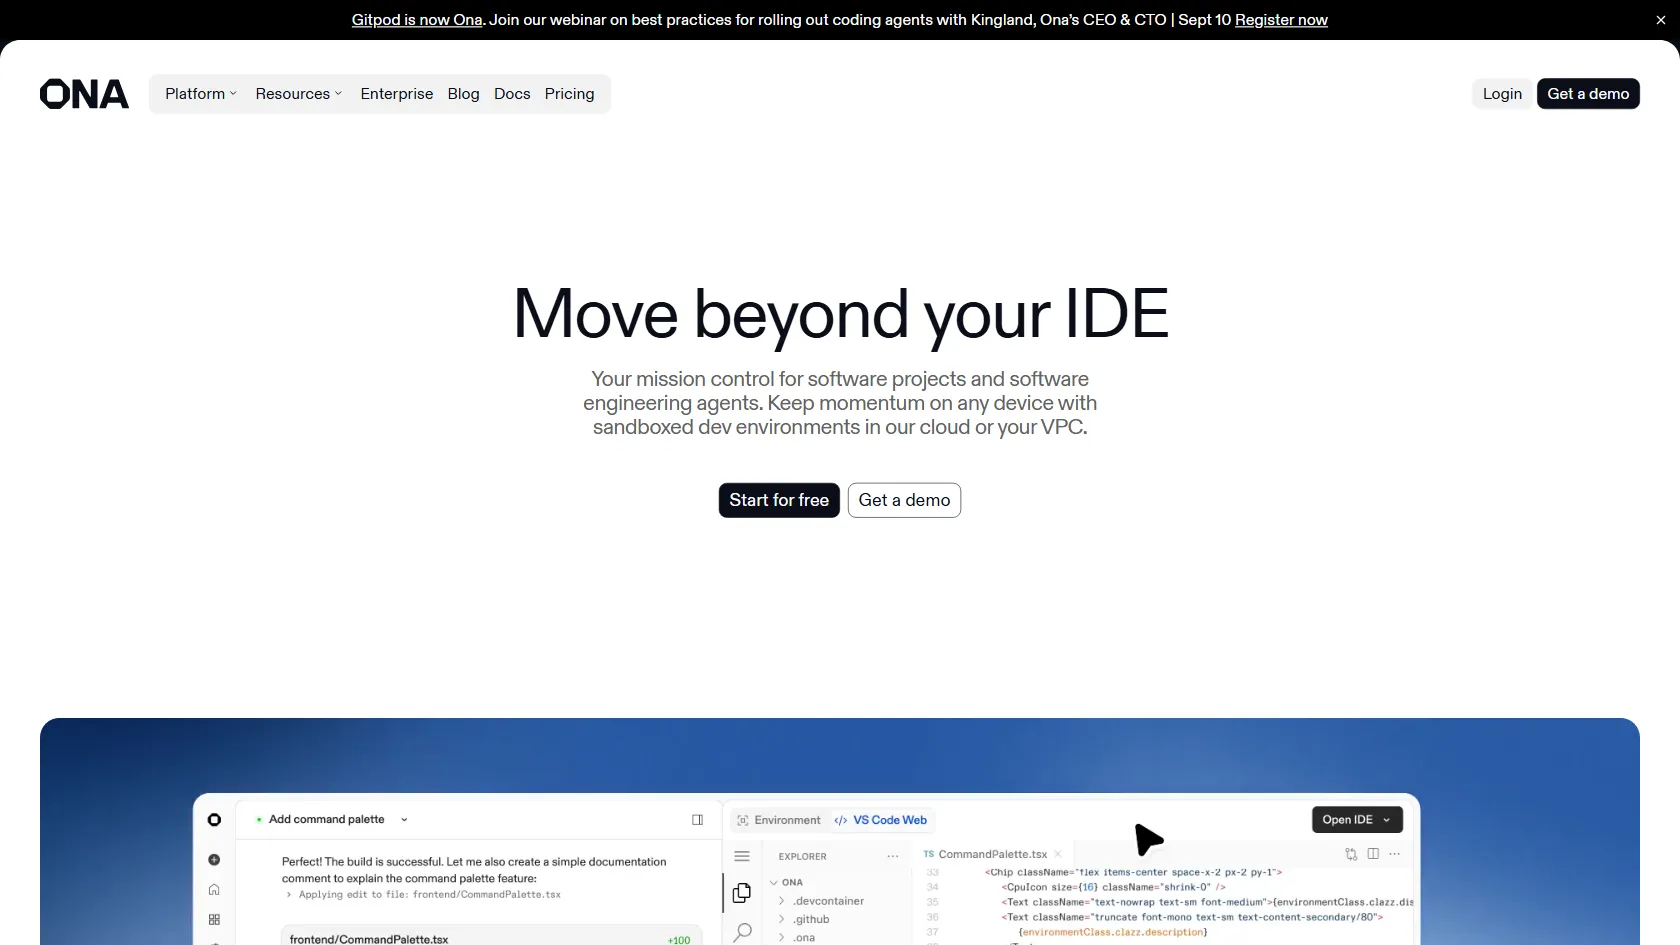
Task: Toggle the side panel layout icon
Action: point(697,820)
